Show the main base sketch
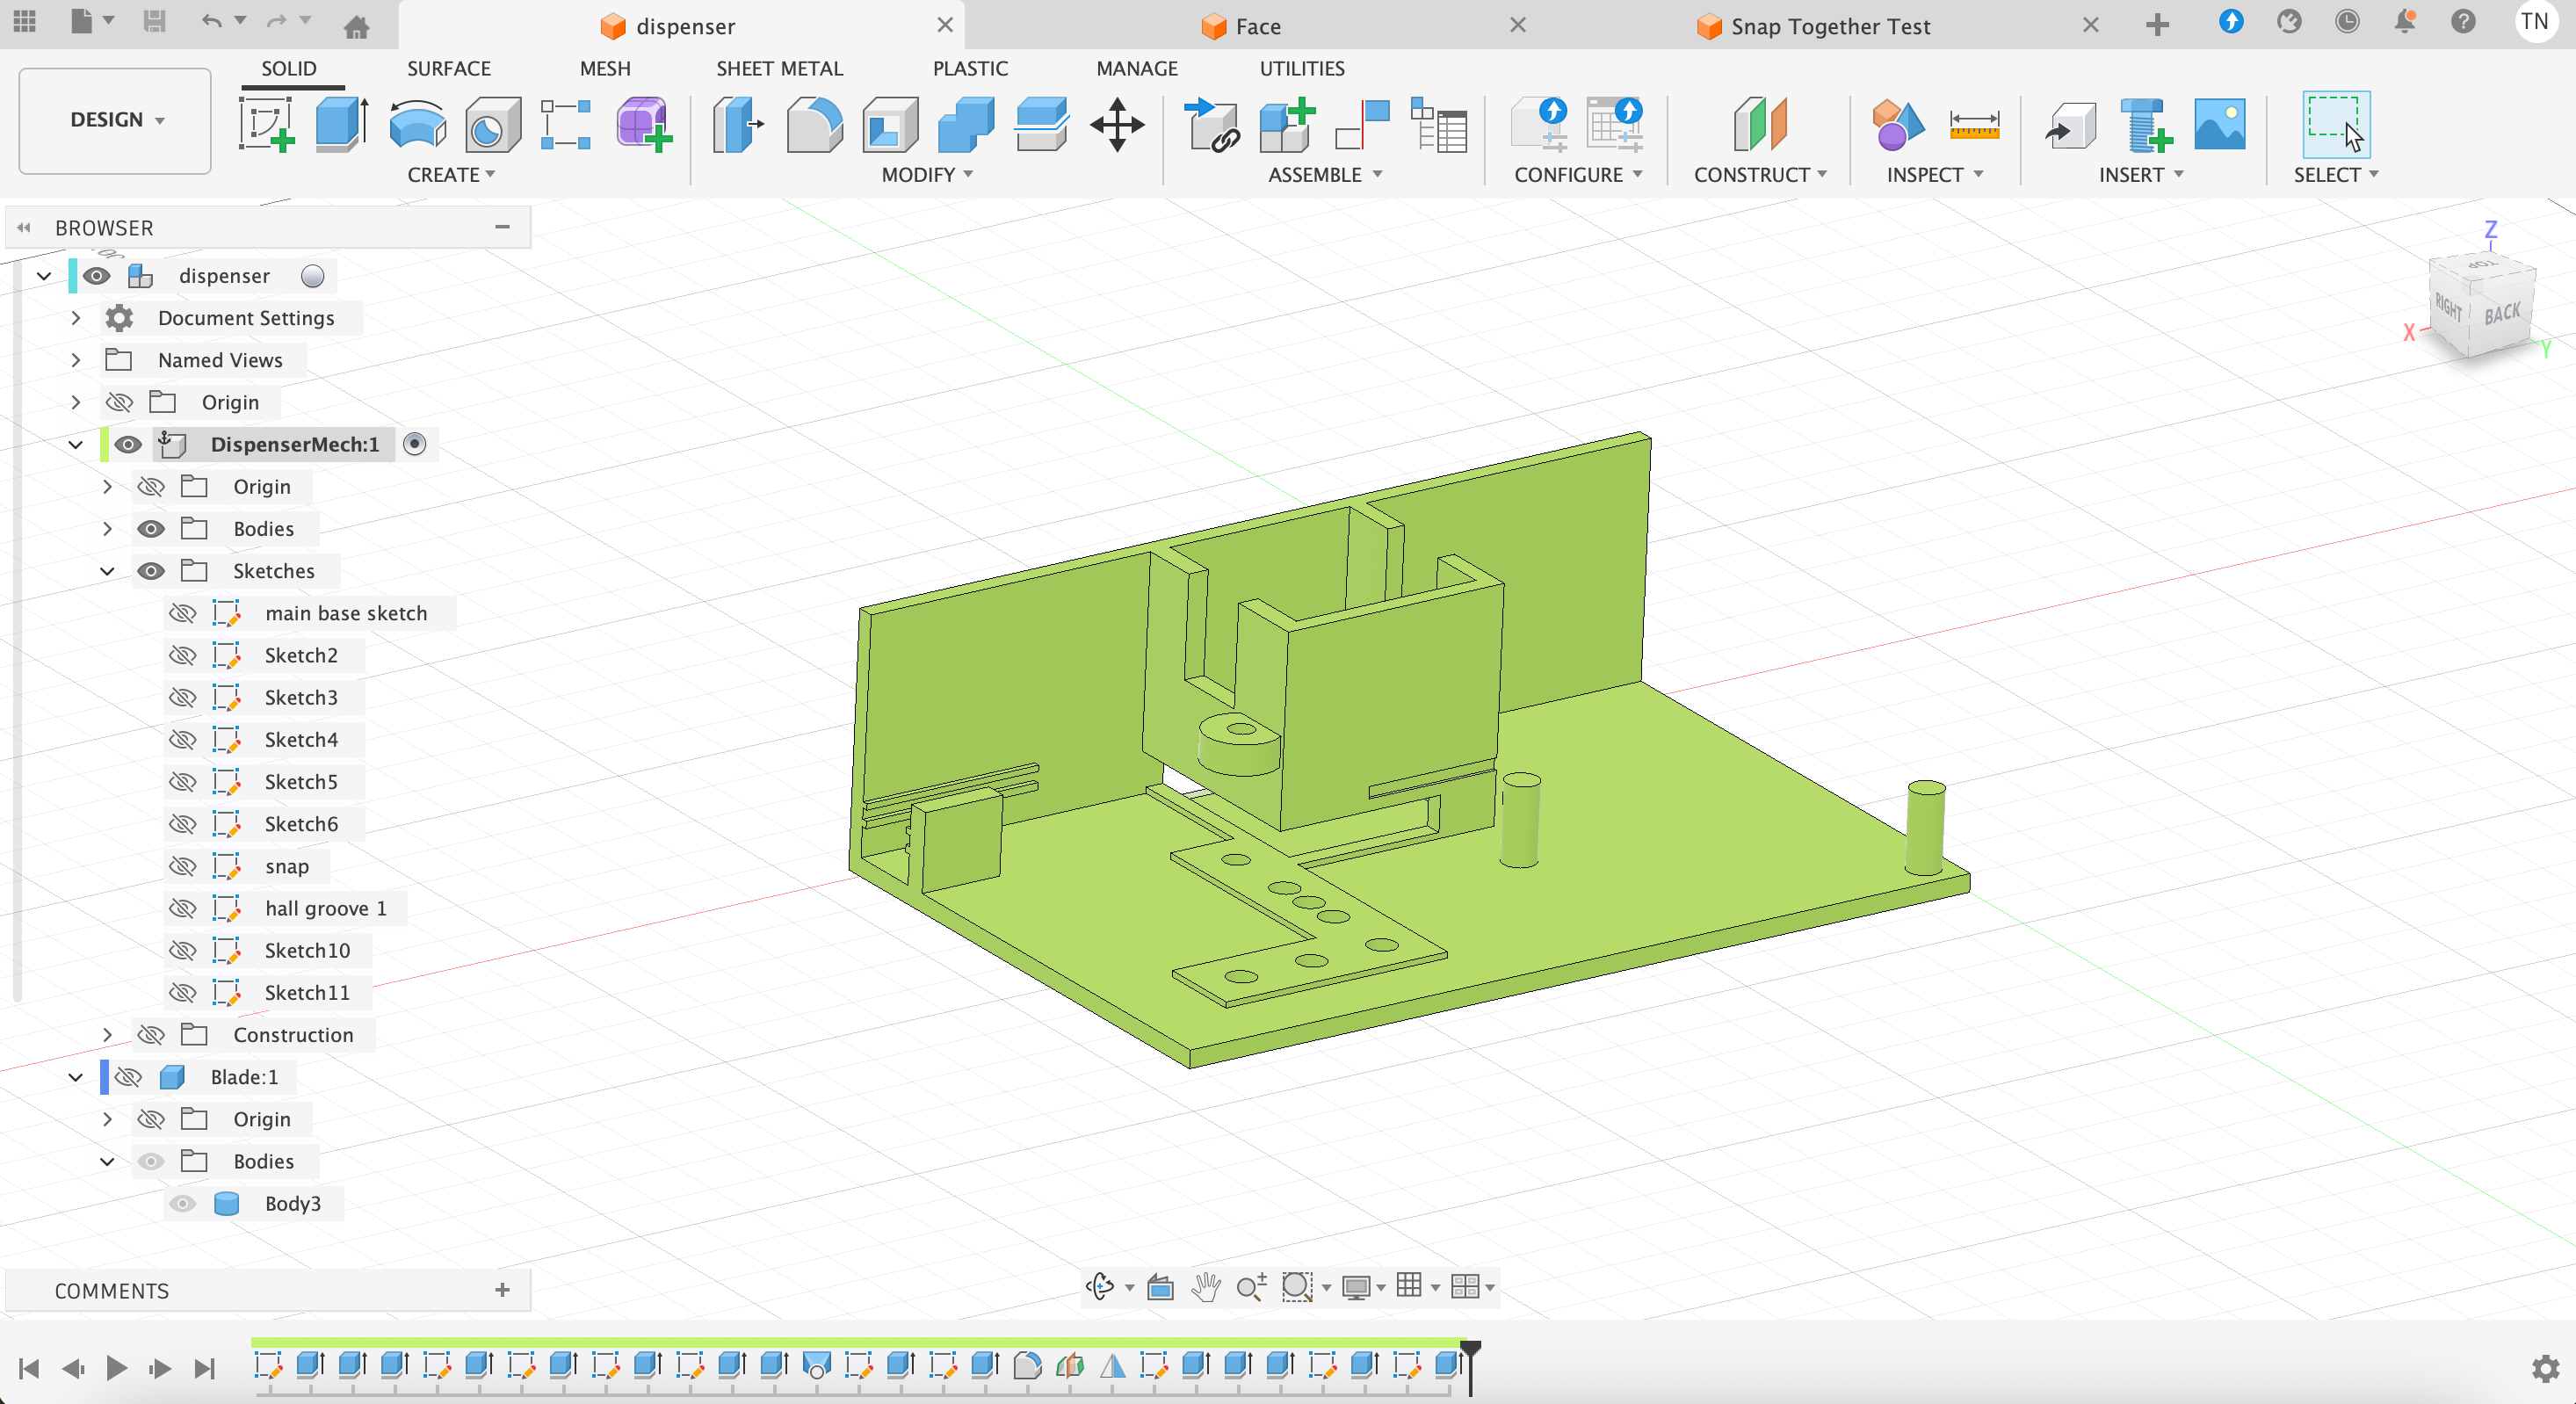 [182, 613]
